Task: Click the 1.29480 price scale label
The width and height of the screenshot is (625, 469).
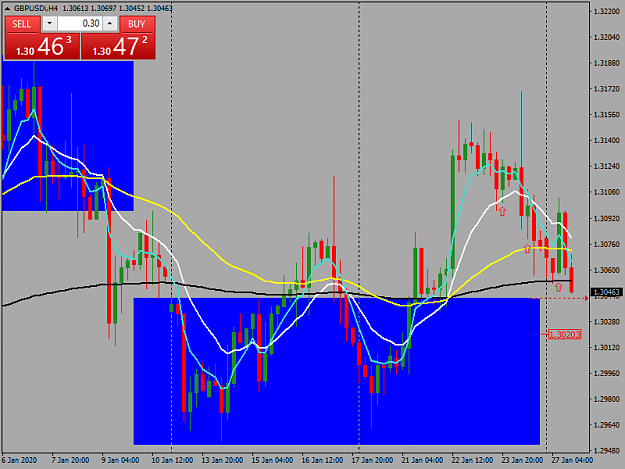Action: (607, 451)
